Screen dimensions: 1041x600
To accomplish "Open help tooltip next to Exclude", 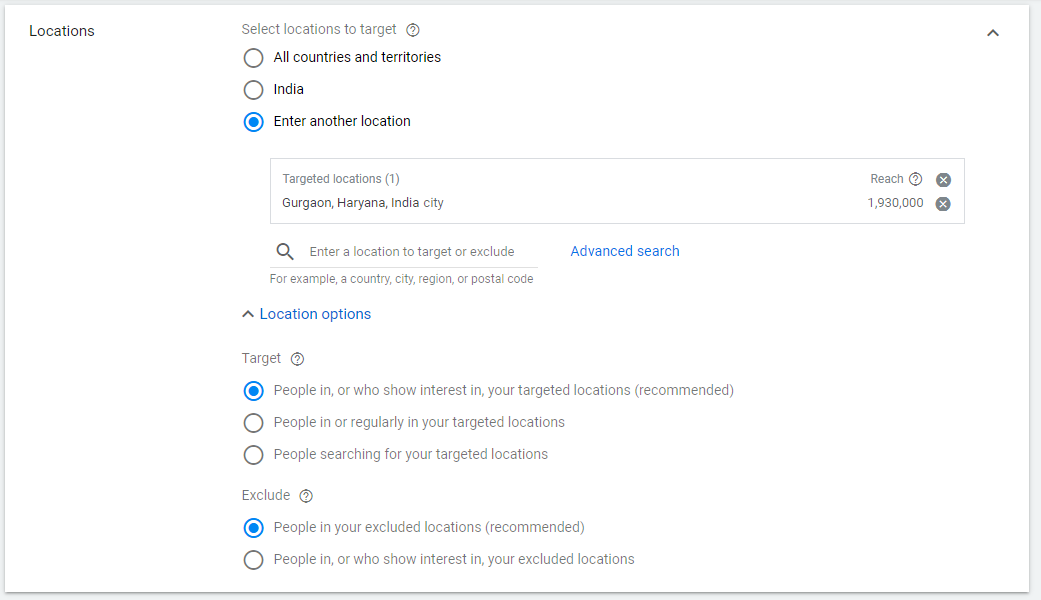I will click(306, 496).
